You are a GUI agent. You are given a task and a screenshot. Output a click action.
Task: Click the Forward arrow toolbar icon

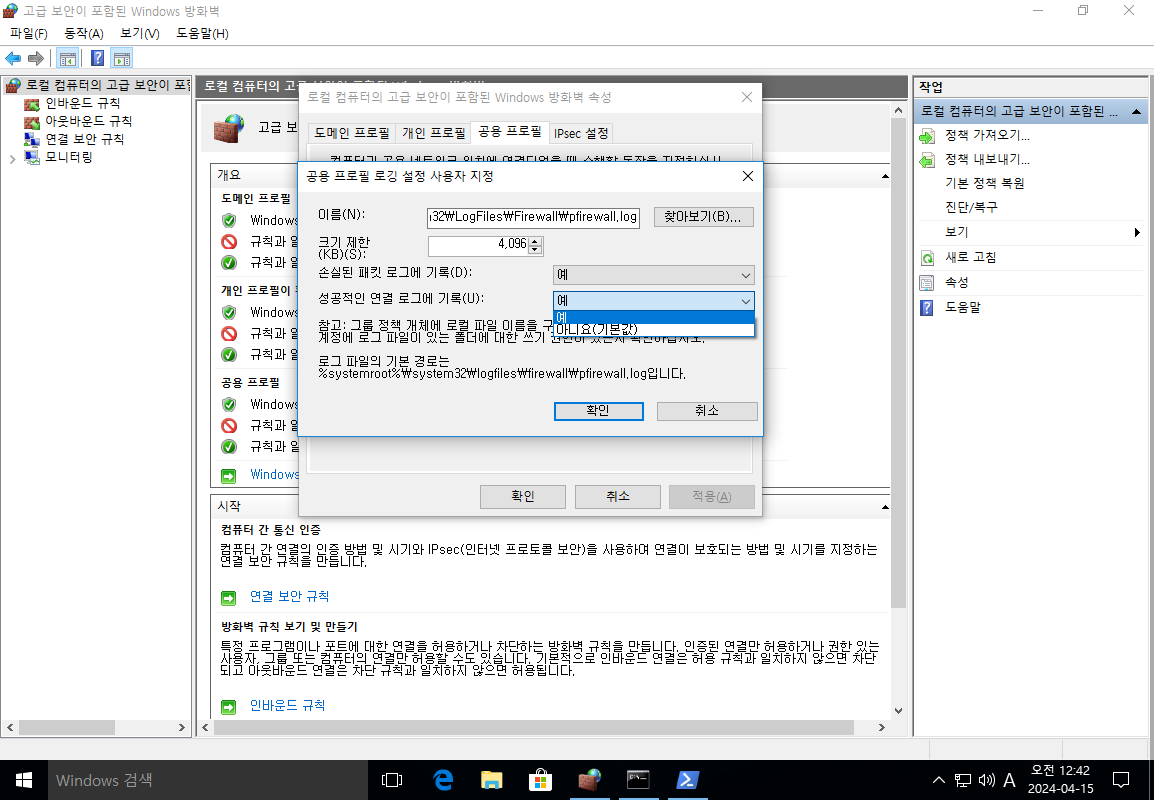pyautogui.click(x=35, y=58)
